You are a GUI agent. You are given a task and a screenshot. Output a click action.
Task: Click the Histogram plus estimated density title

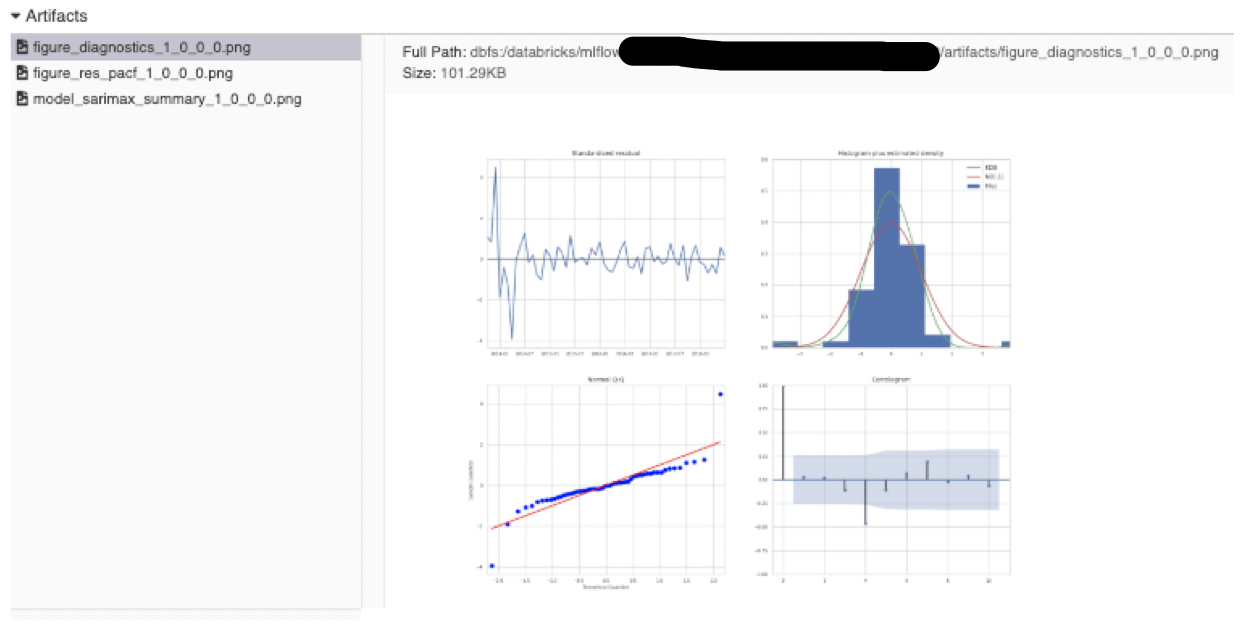[890, 153]
